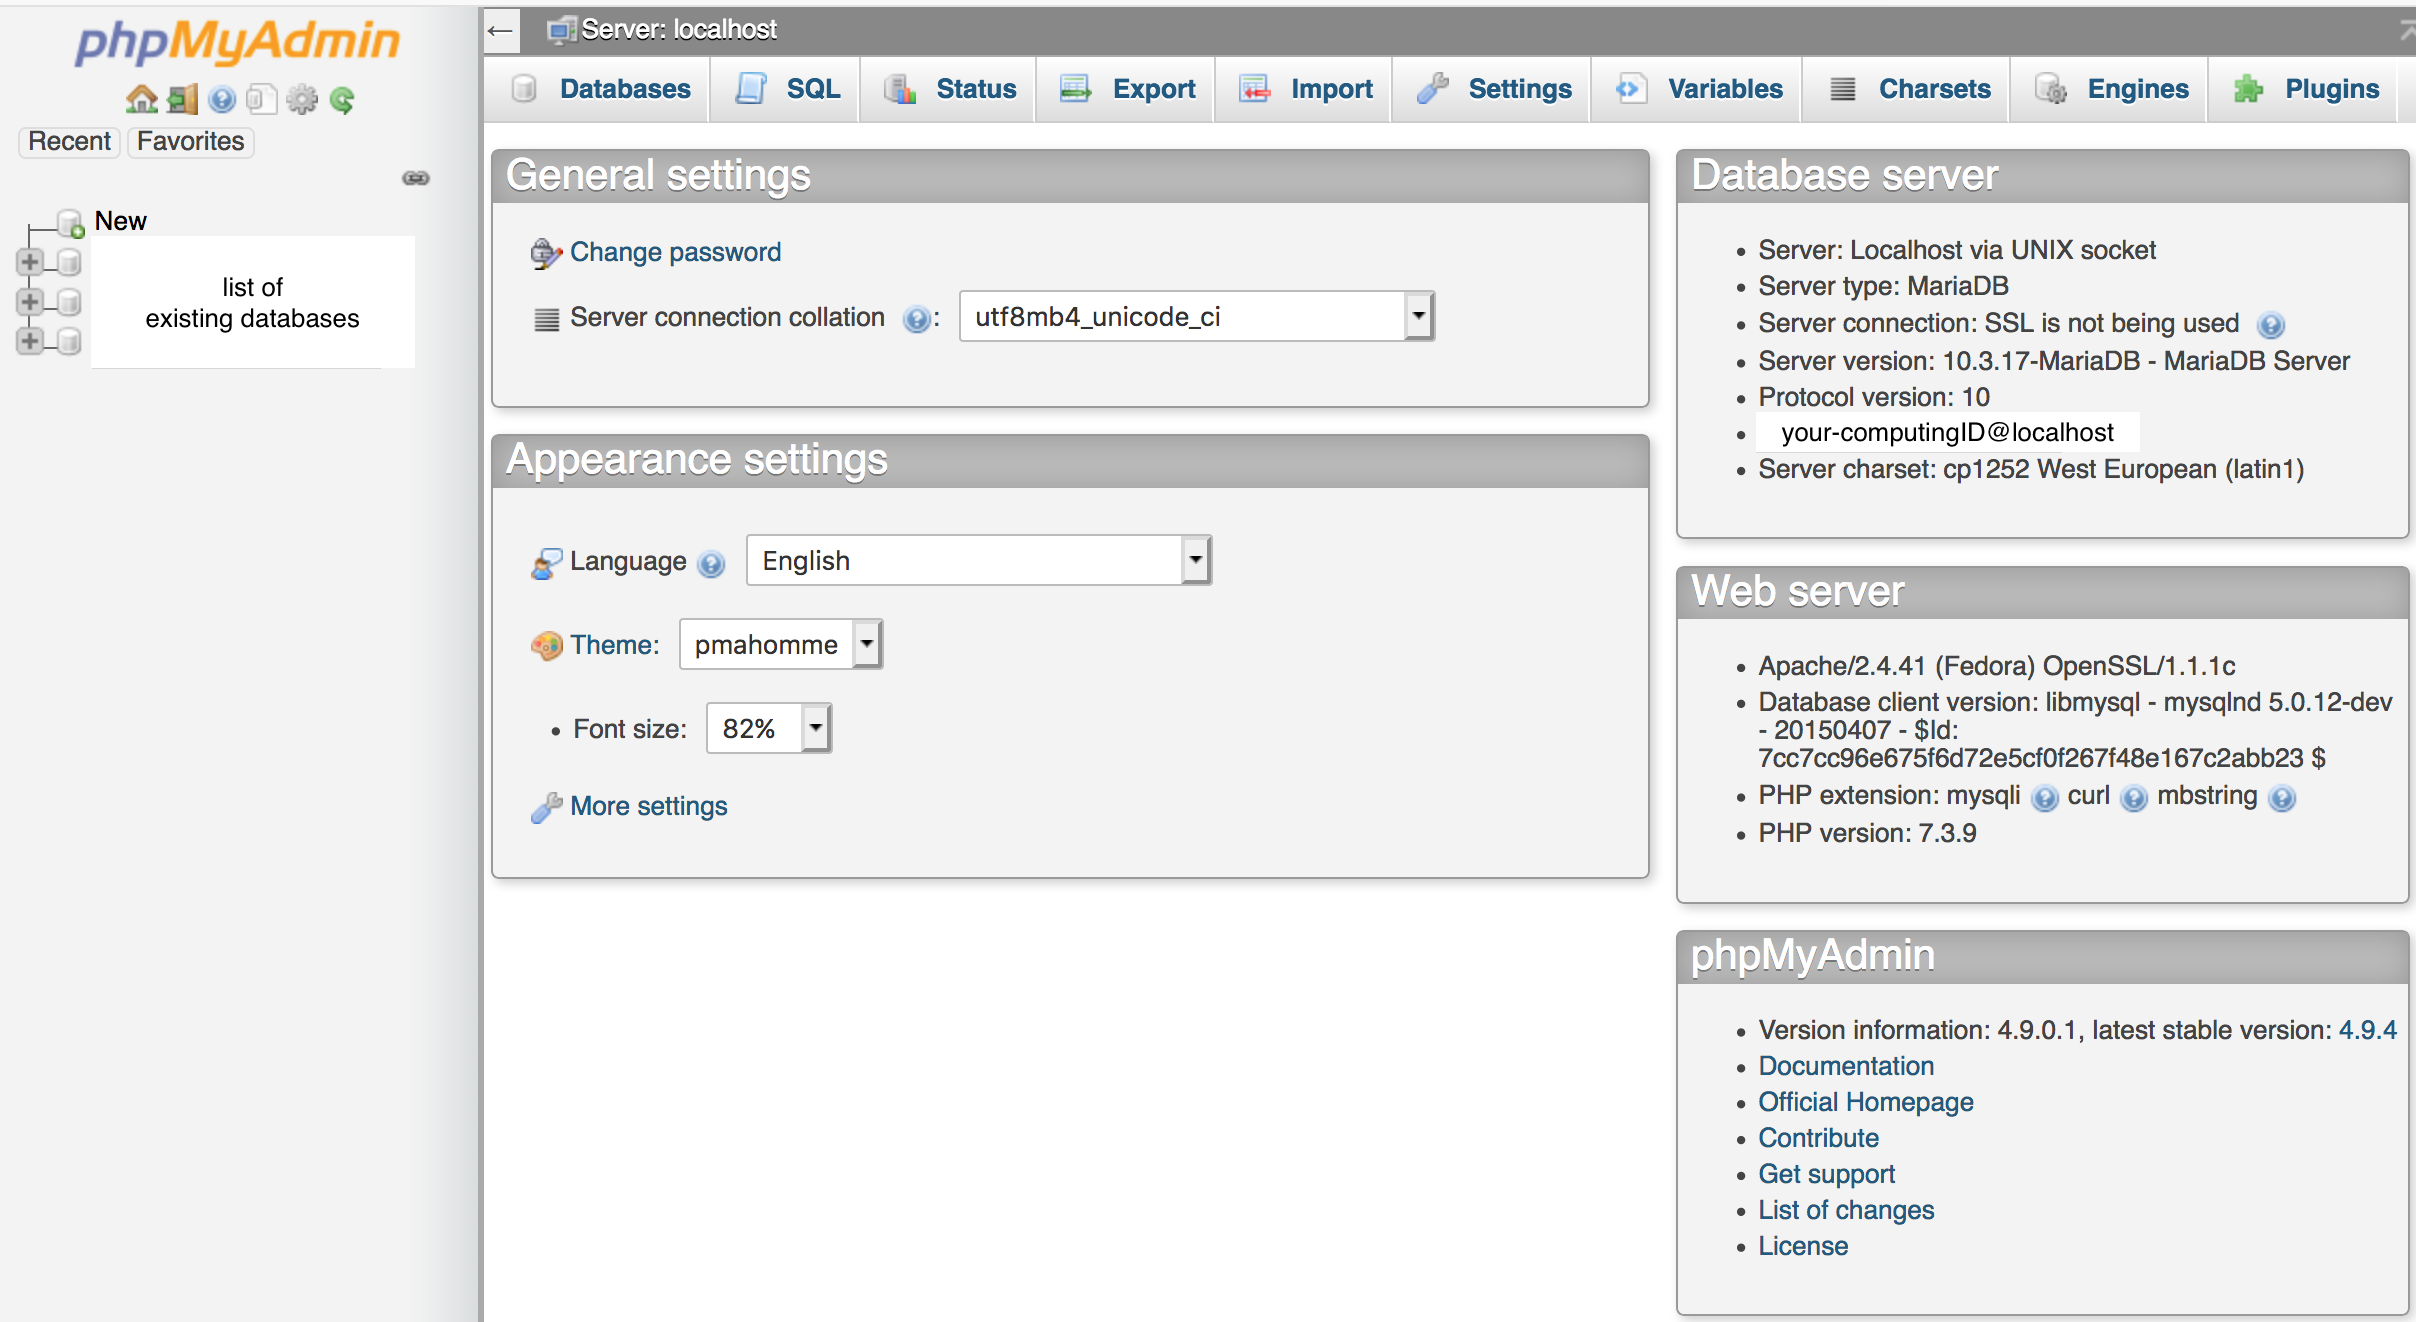Screen dimensions: 2416x1322
Task: Click the Documentation link
Action: click(1845, 1066)
